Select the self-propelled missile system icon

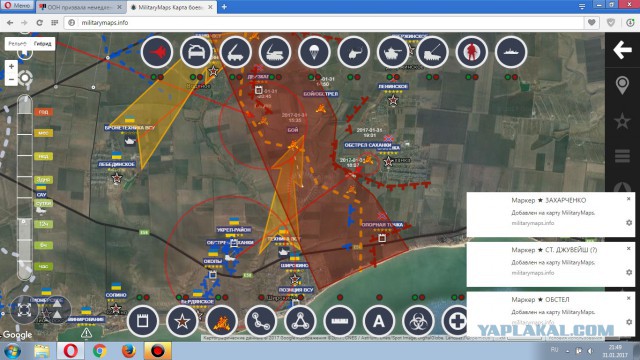point(275,52)
